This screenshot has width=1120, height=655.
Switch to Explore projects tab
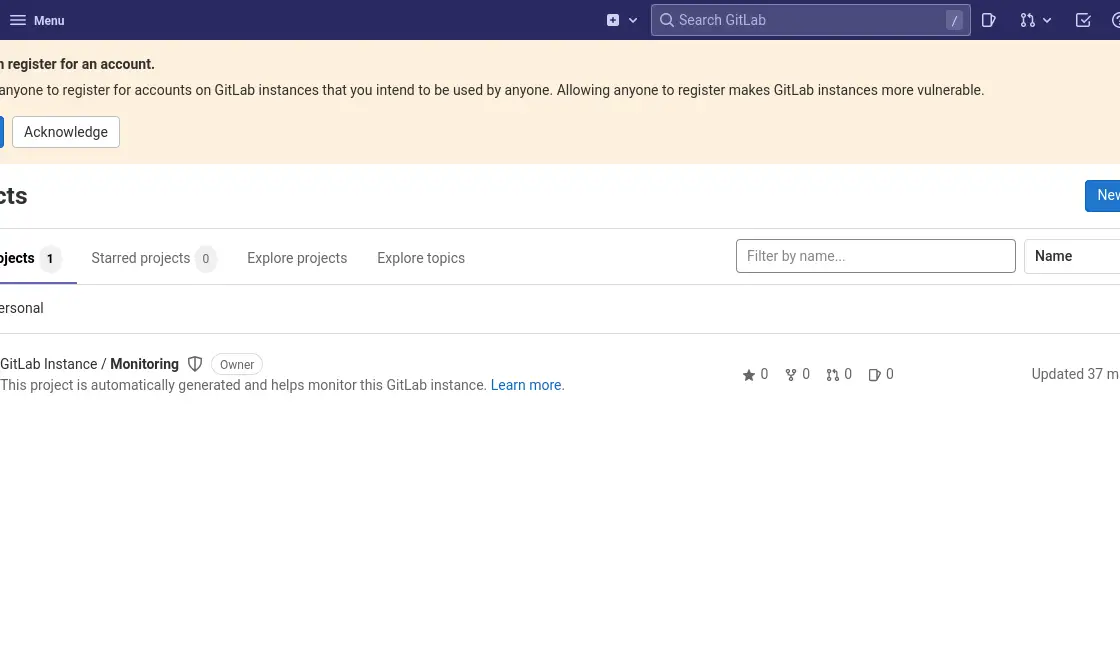[x=297, y=258]
